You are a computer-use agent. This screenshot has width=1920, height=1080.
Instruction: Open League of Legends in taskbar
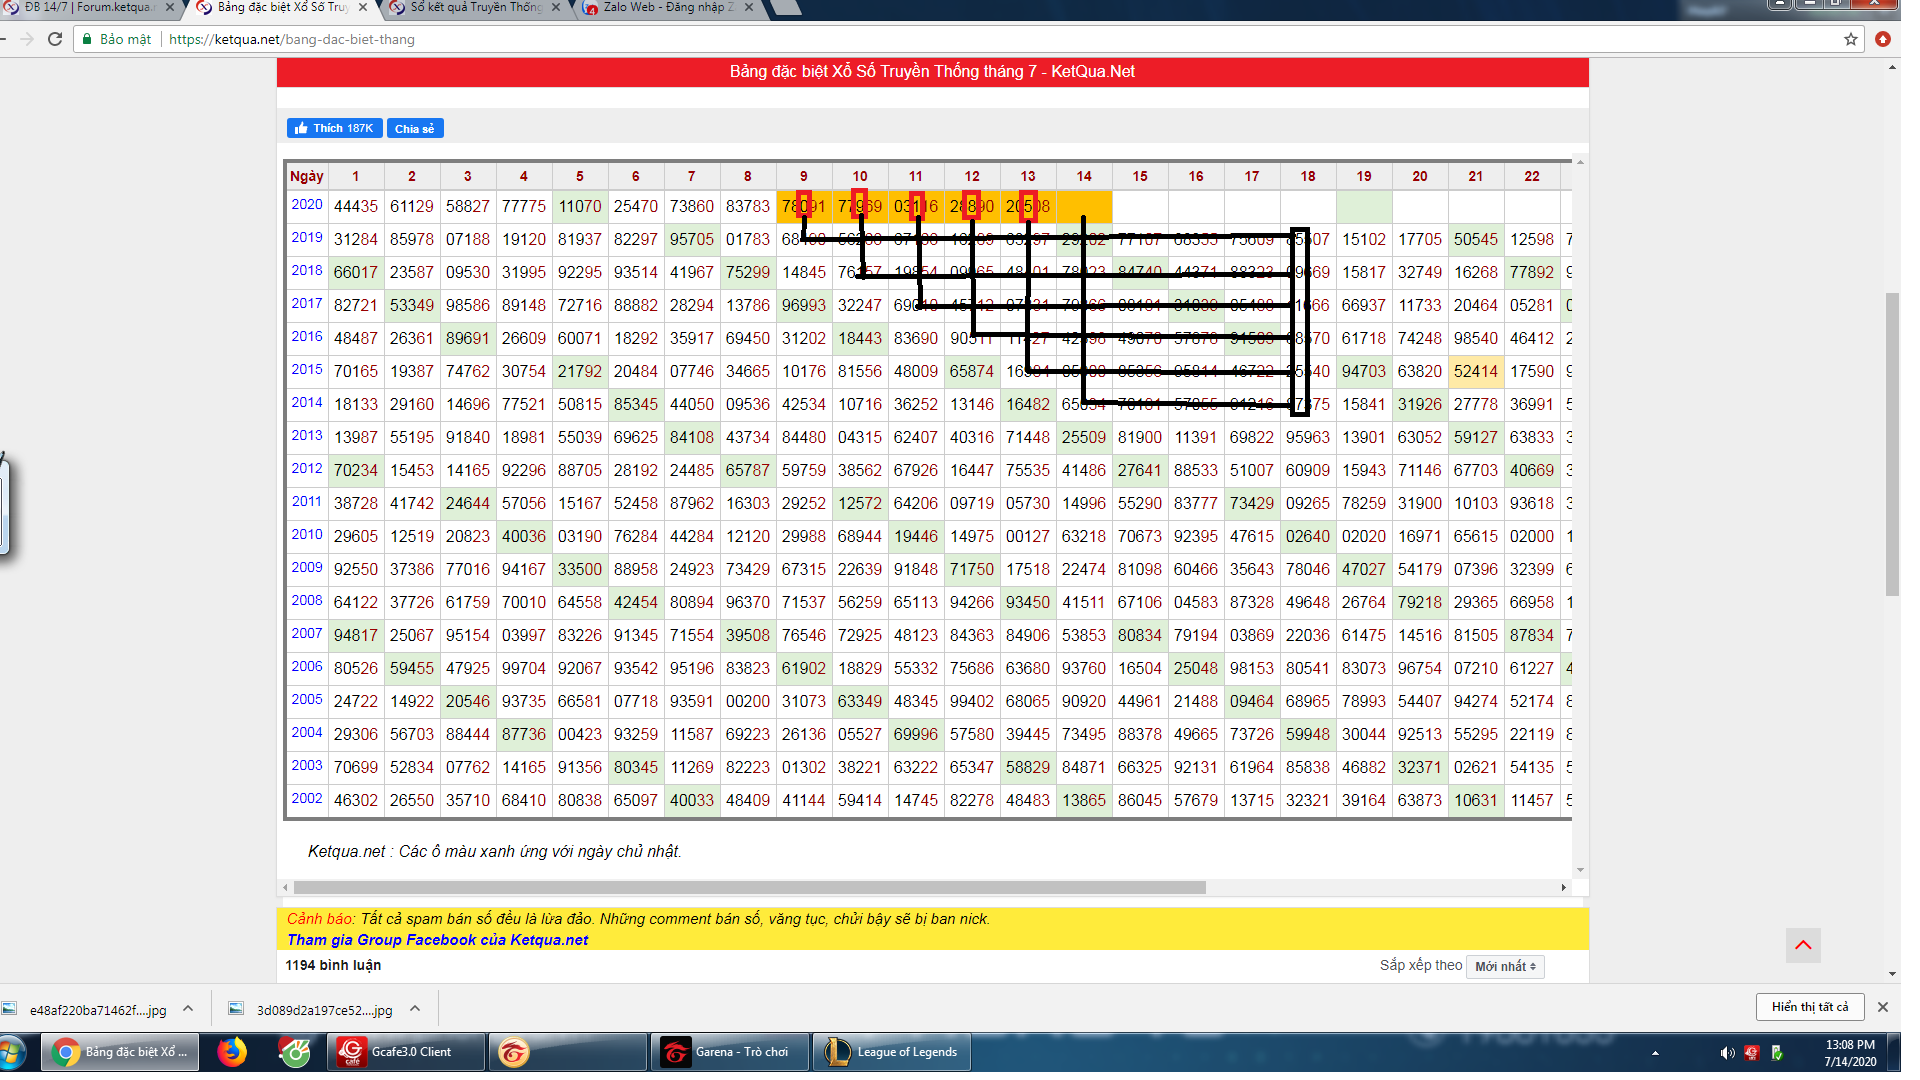pyautogui.click(x=892, y=1052)
